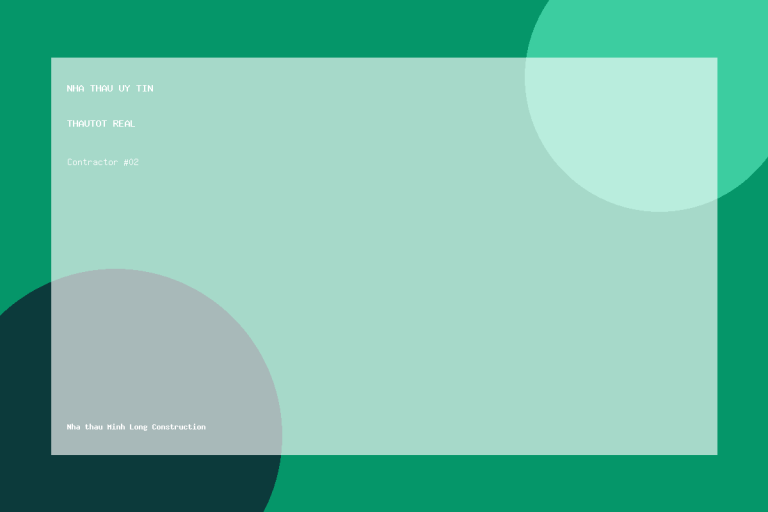Image resolution: width=768 pixels, height=512 pixels.
Task: Click the 'NHA THAU UY TIN' heading
Action: pos(110,88)
